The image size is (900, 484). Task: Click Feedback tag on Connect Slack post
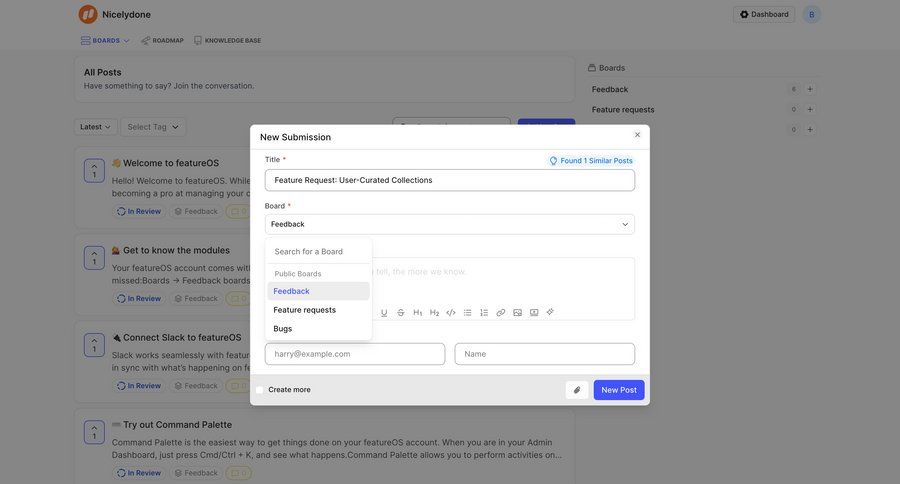click(x=196, y=386)
